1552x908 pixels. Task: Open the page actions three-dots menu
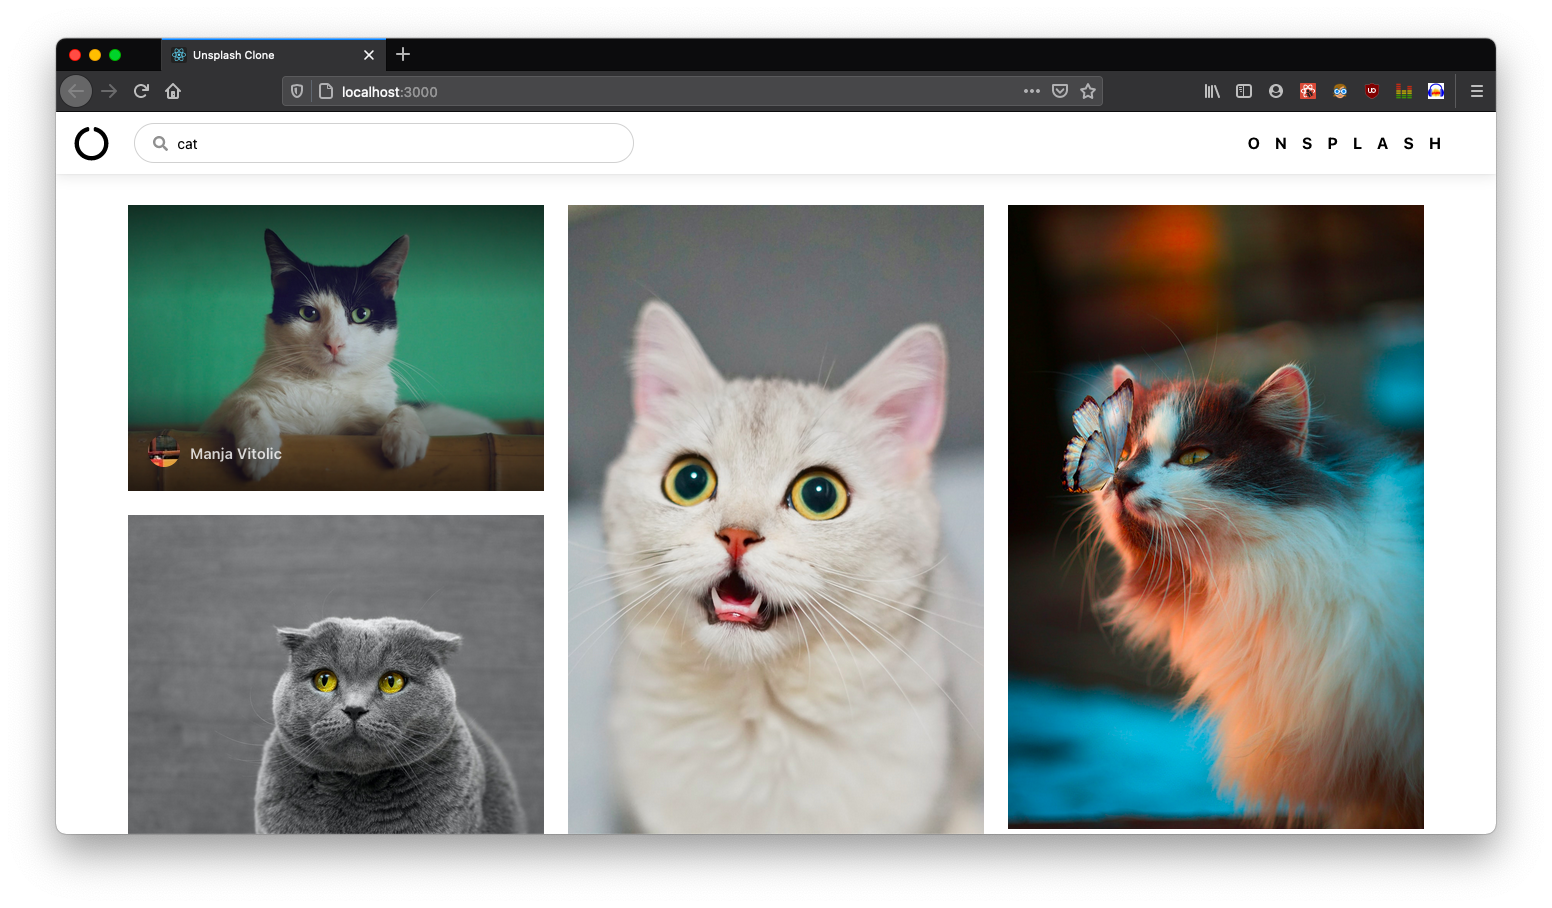tap(1032, 91)
